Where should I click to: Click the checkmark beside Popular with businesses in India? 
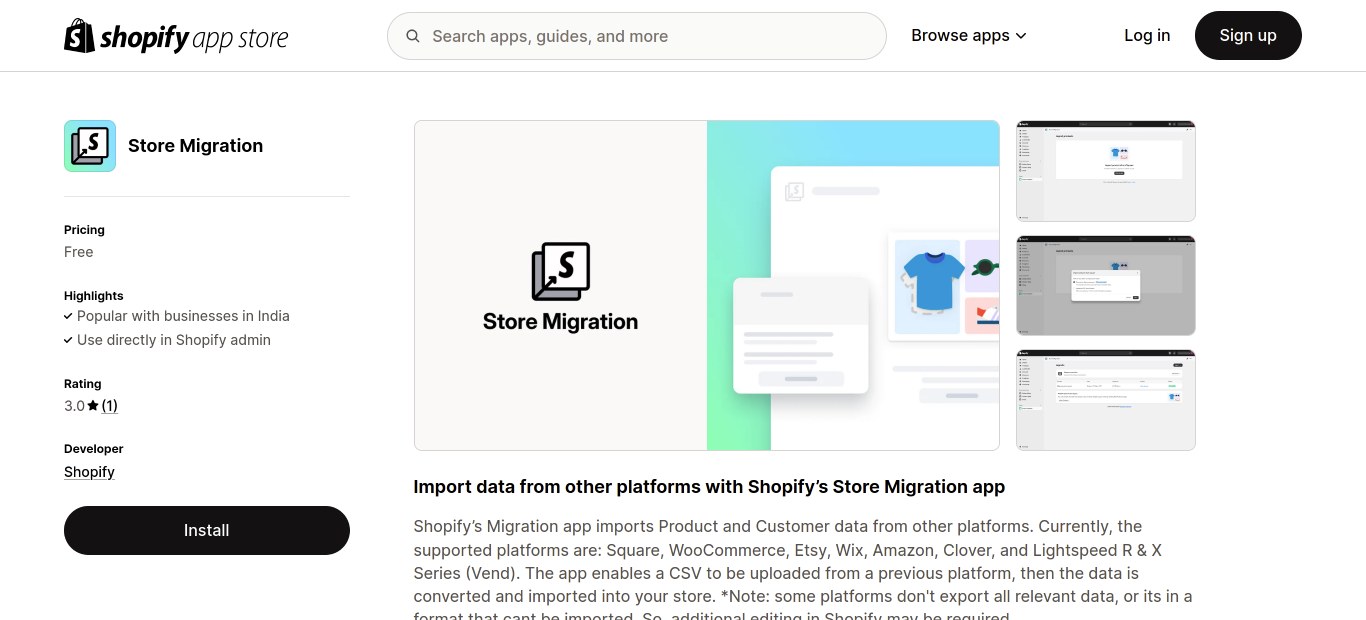click(x=68, y=315)
